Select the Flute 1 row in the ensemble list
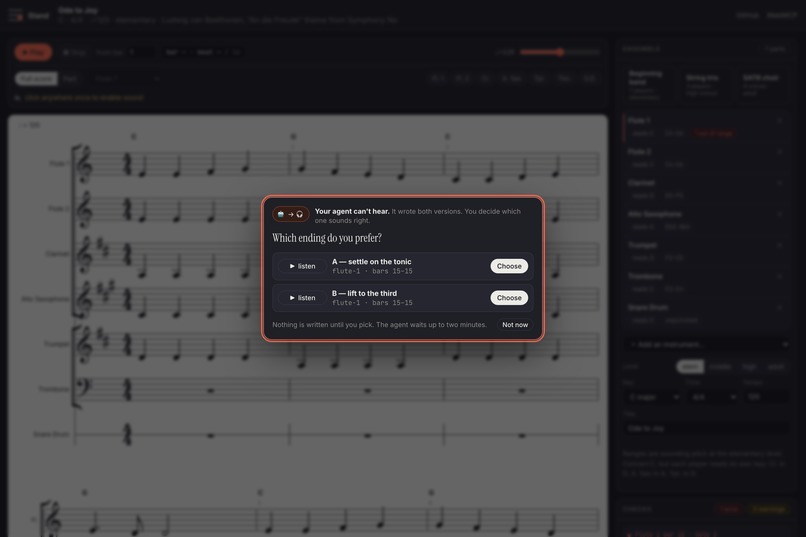 pos(704,126)
